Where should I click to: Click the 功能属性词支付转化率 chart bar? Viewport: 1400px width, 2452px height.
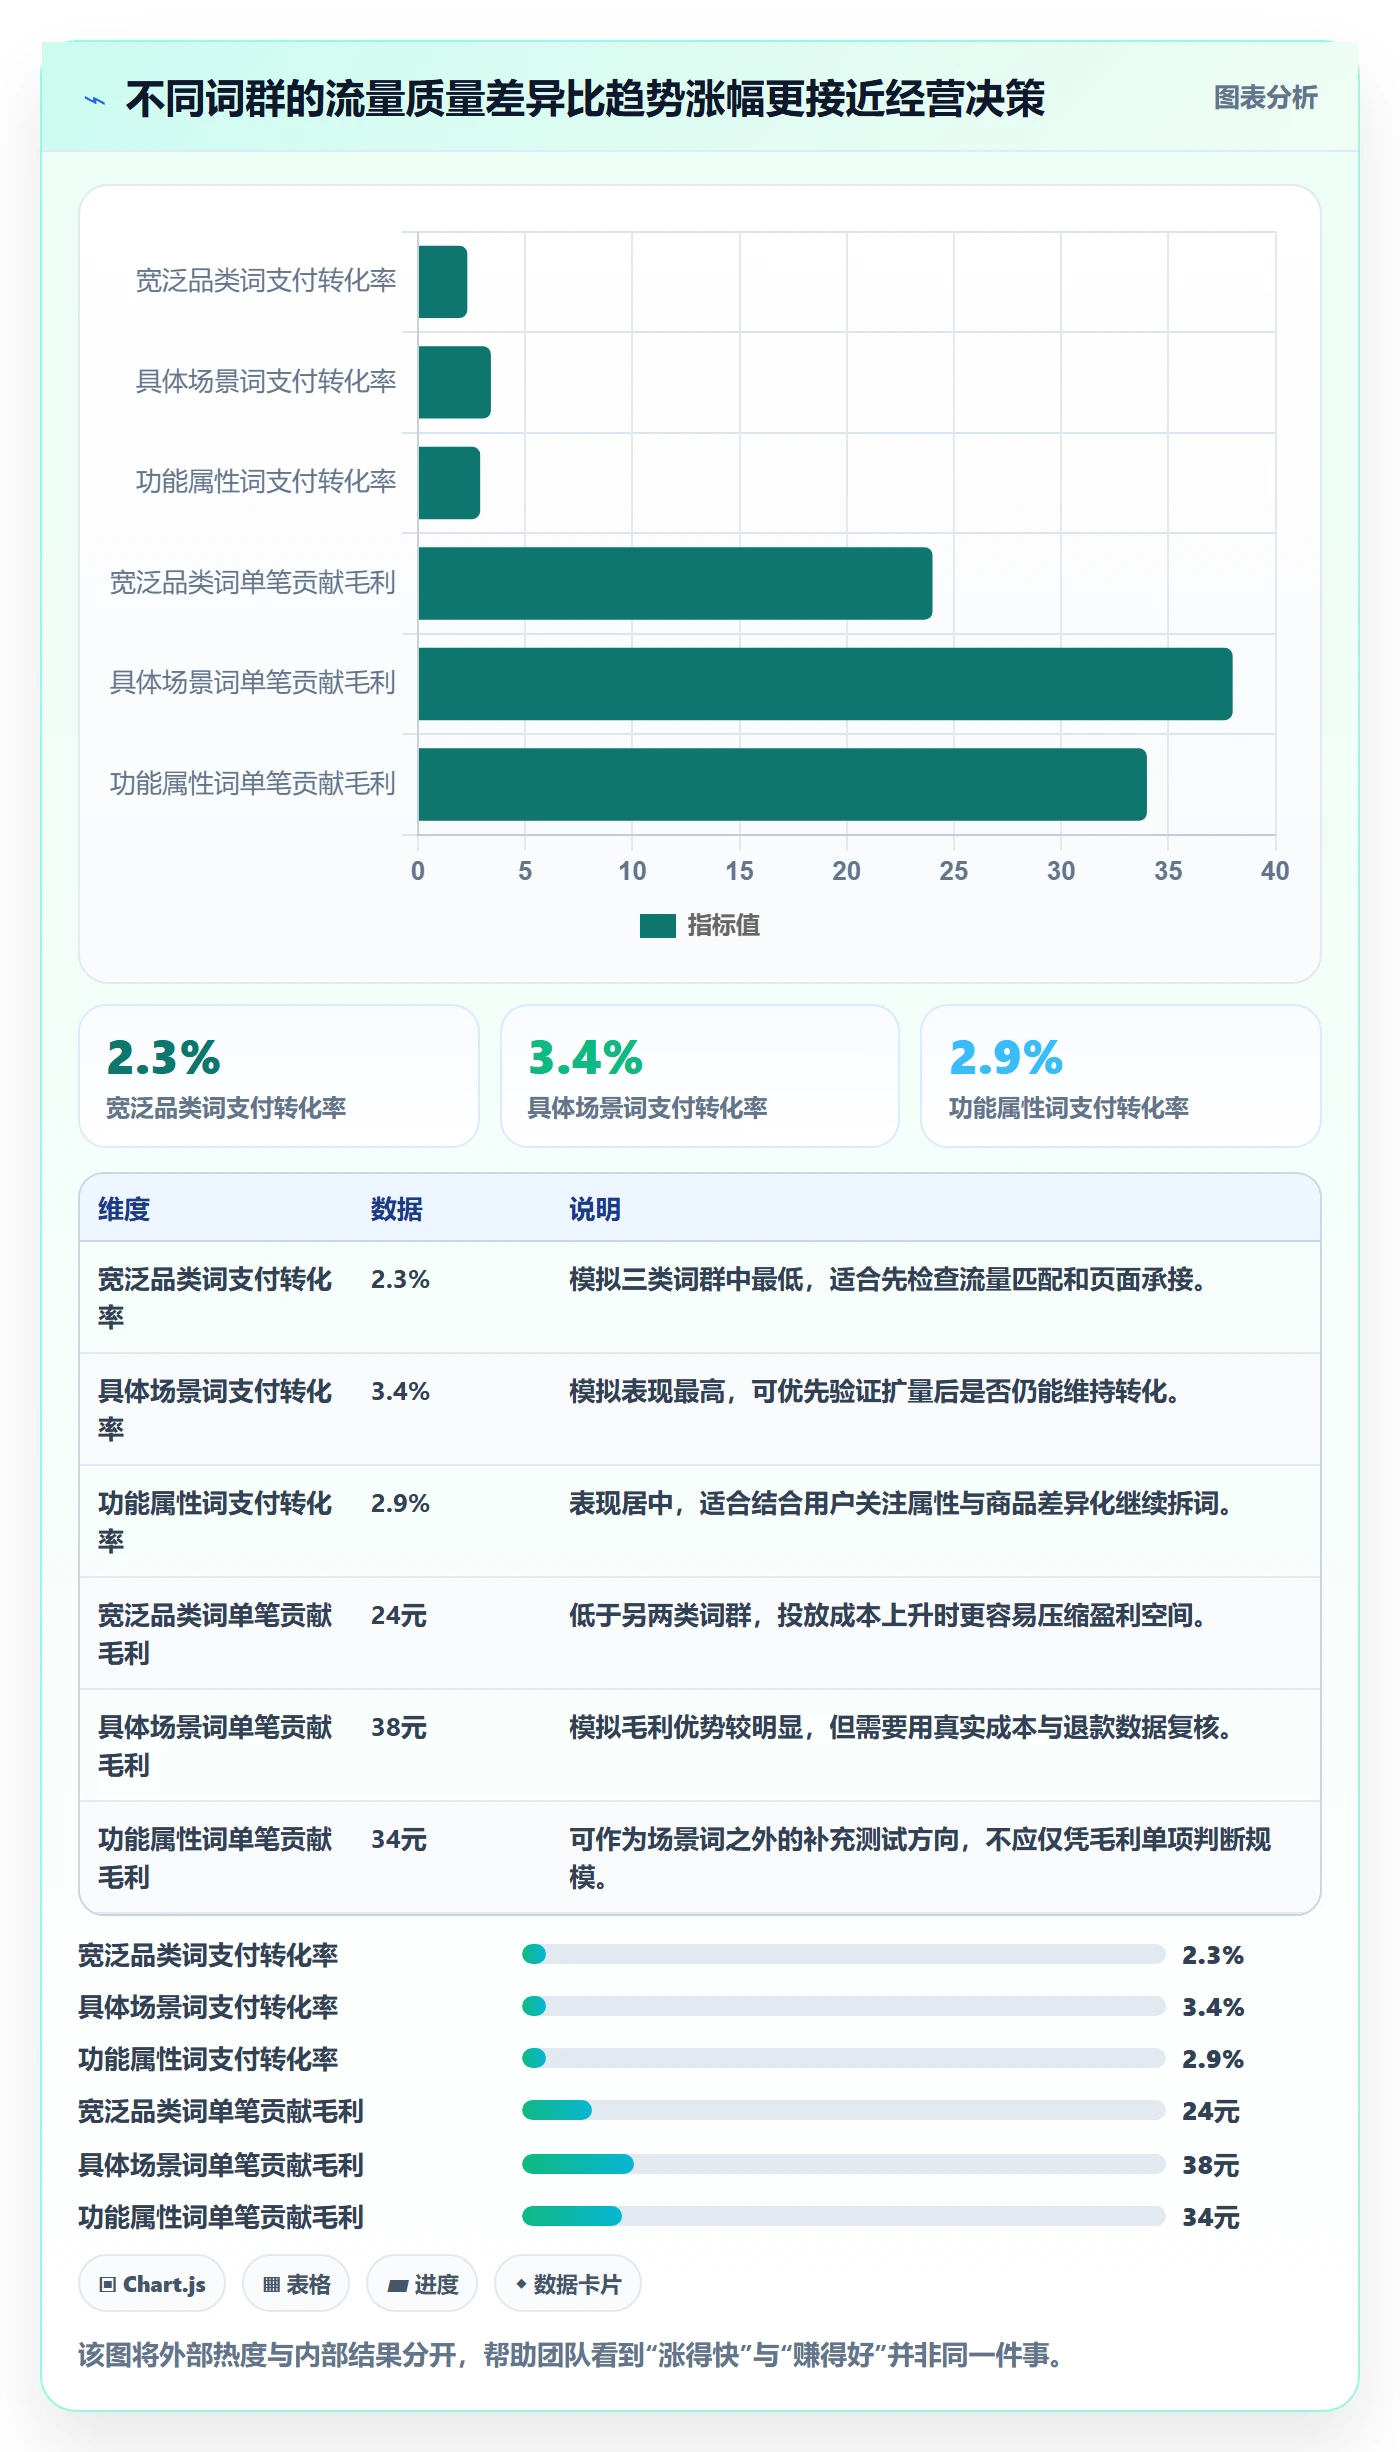pos(449,483)
